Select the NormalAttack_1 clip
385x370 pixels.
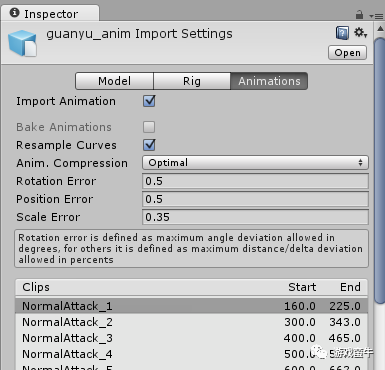tap(192, 306)
